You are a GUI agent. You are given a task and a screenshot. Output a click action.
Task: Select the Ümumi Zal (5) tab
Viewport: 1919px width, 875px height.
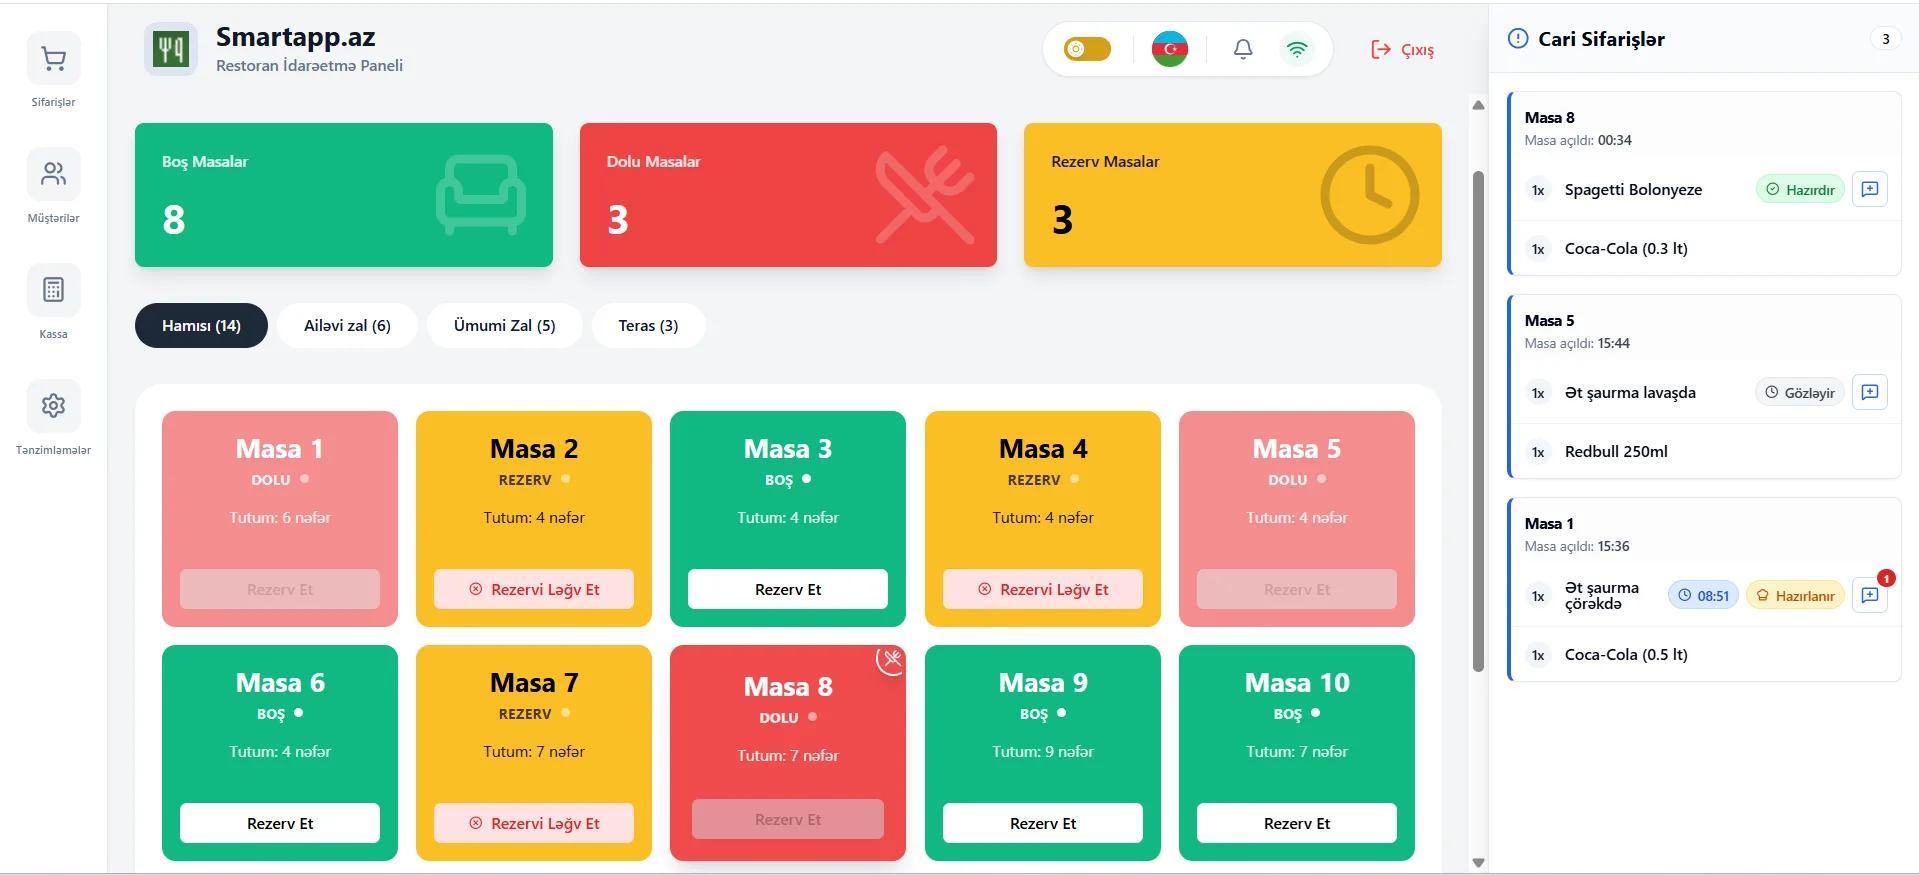(x=504, y=326)
